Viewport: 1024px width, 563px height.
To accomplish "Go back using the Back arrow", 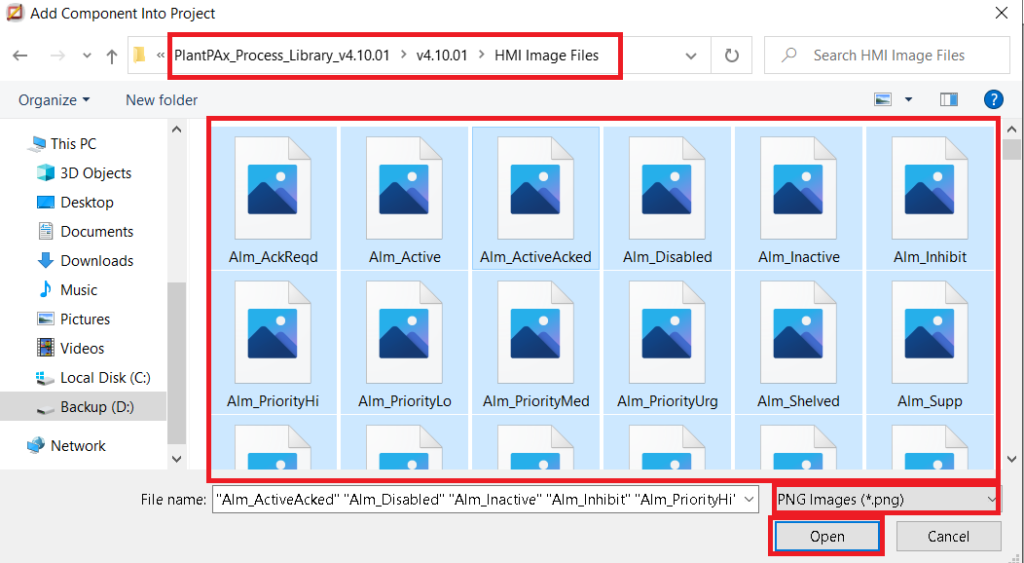I will pos(20,56).
